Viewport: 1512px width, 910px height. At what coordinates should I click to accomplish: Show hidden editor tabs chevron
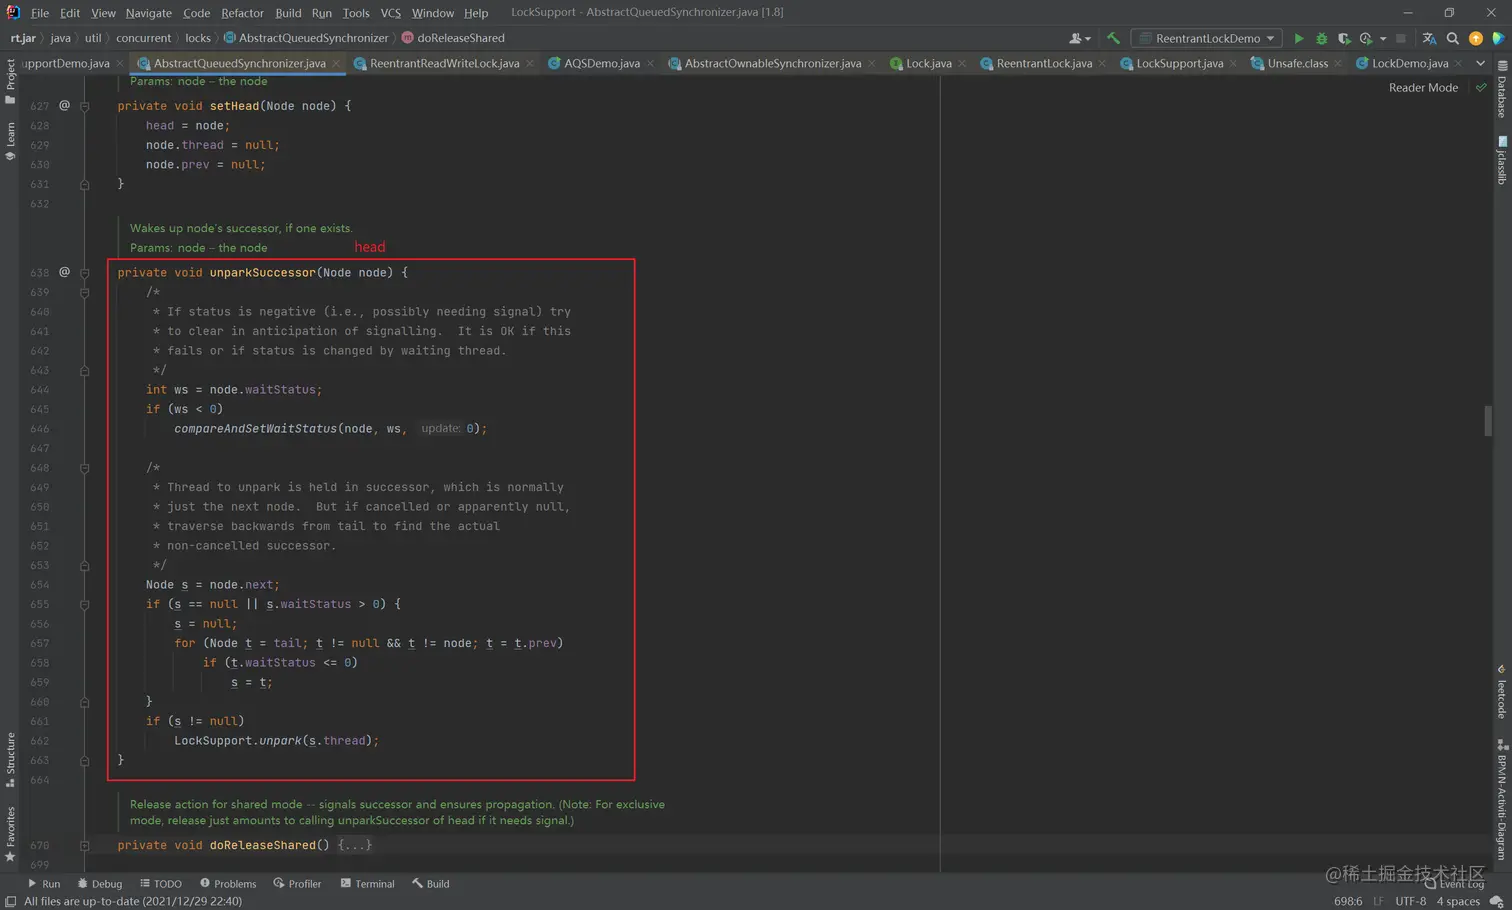(1481, 63)
